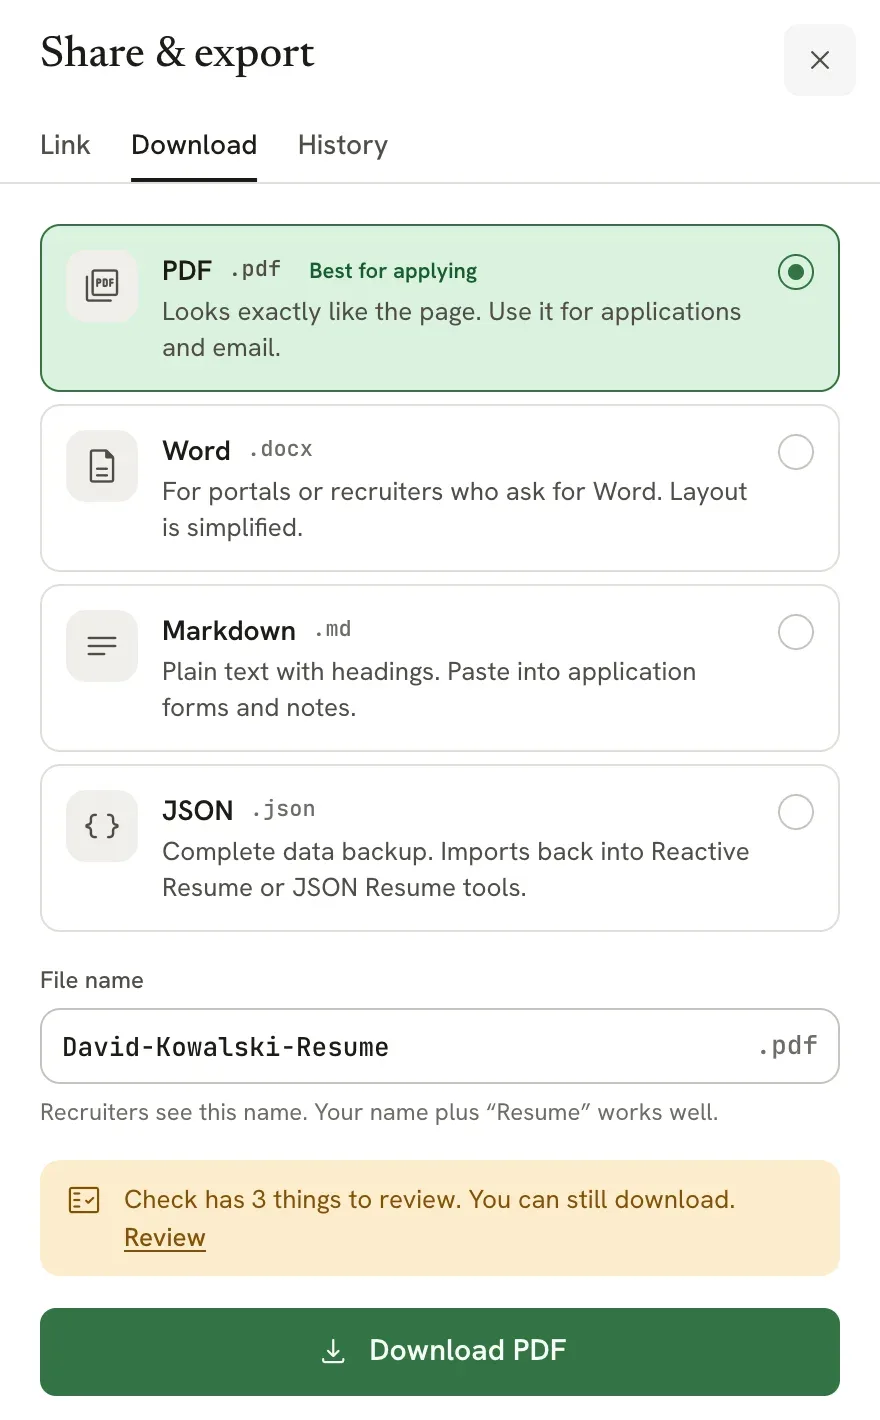The width and height of the screenshot is (880, 1420).
Task: Click the Word document icon
Action: click(x=102, y=466)
